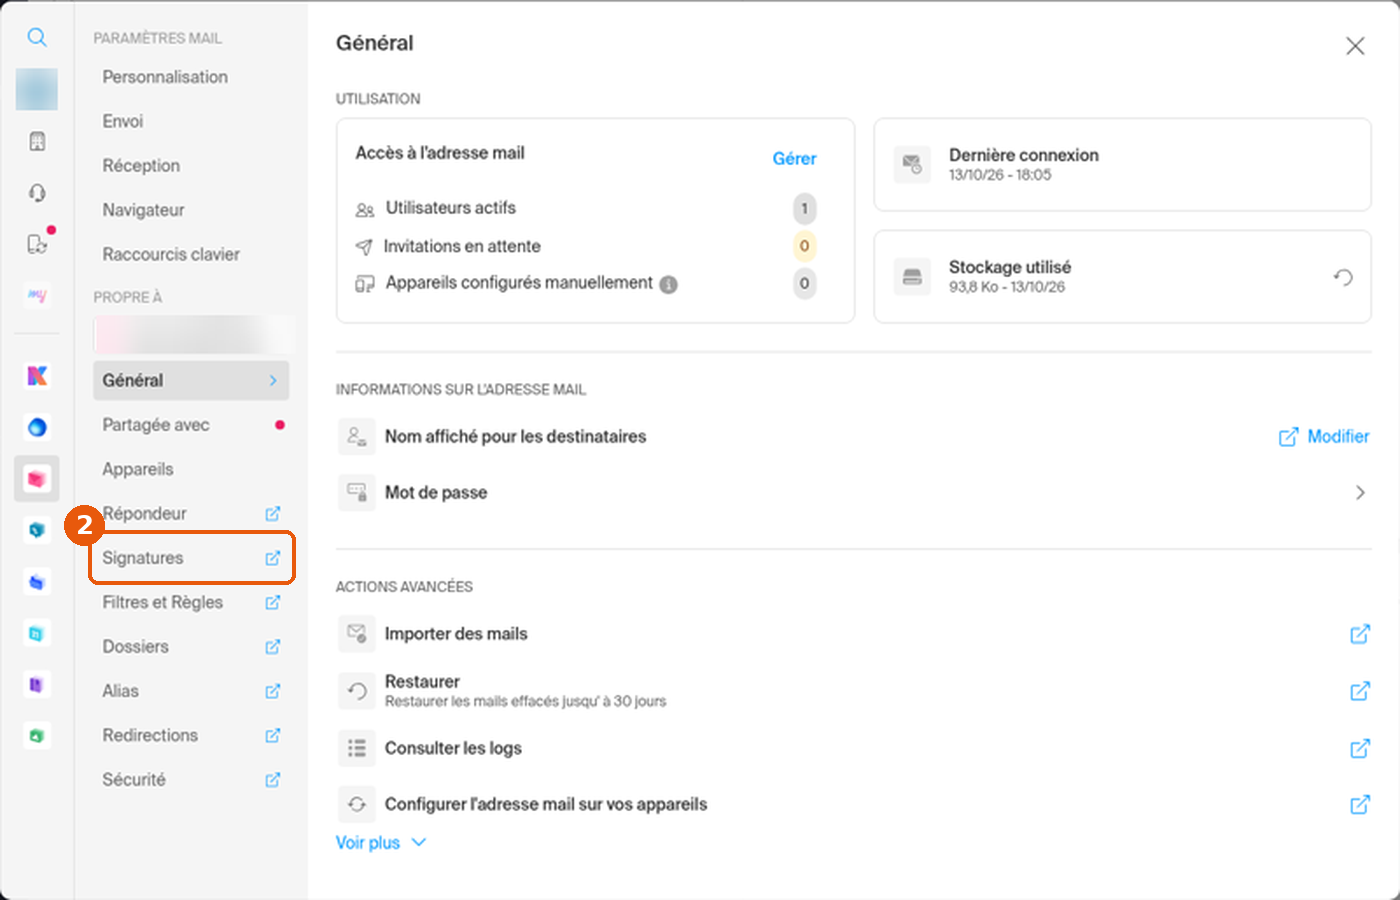Viewport: 1400px width, 900px height.
Task: Click info icon beside Appareils configurés manuellement
Action: click(669, 284)
